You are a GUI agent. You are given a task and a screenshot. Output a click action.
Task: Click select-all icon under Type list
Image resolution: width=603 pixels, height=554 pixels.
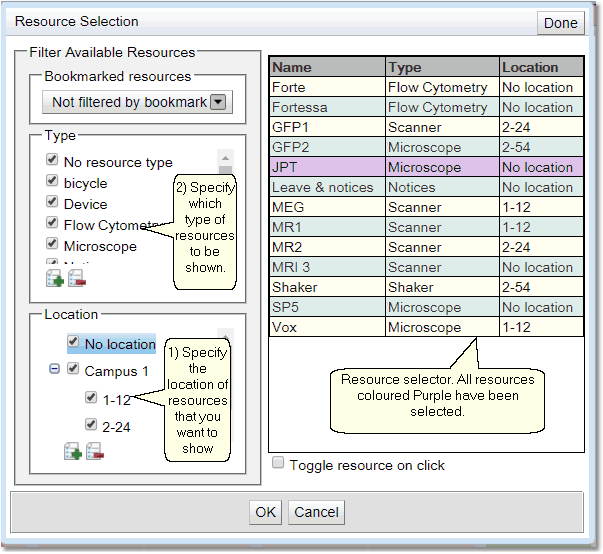54,277
